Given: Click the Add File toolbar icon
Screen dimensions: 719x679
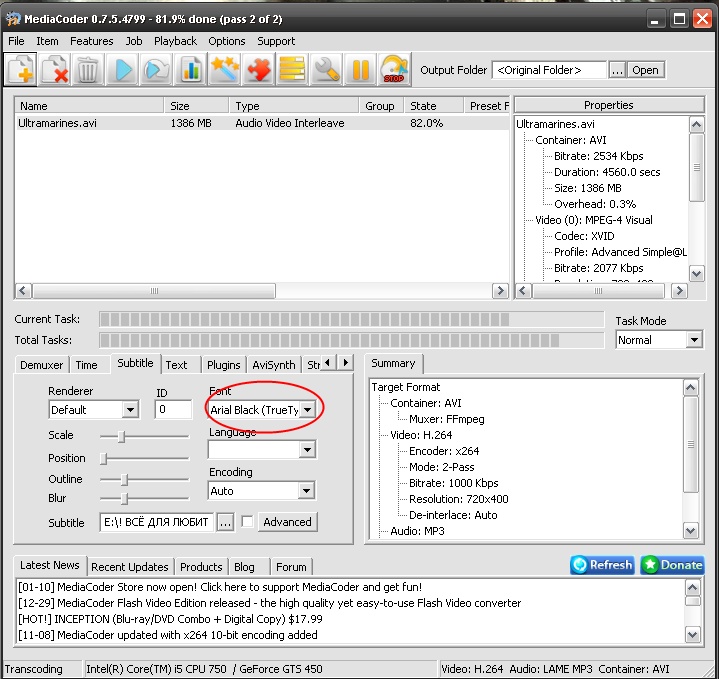Looking at the screenshot, I should [x=21, y=70].
